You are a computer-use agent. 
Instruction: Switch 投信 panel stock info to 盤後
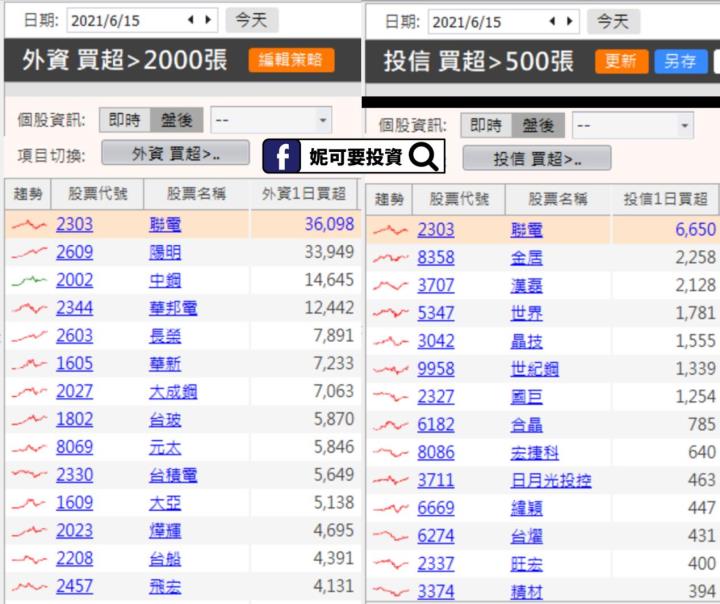pos(538,125)
